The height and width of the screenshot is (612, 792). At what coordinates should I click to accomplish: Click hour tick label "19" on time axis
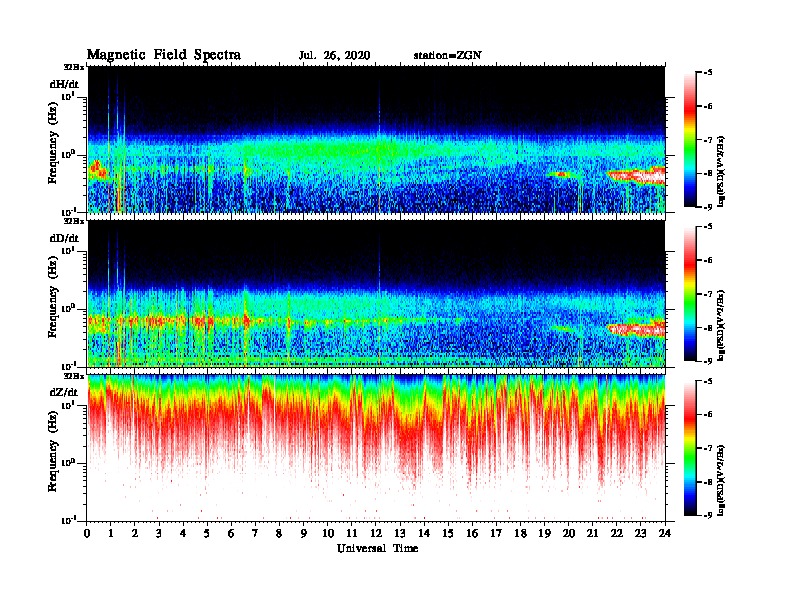tap(544, 534)
